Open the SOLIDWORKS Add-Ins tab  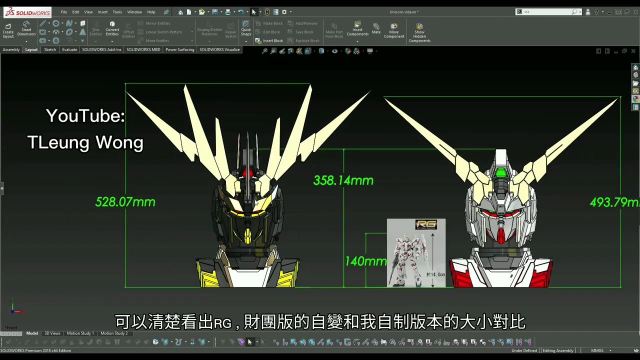[x=102, y=50]
